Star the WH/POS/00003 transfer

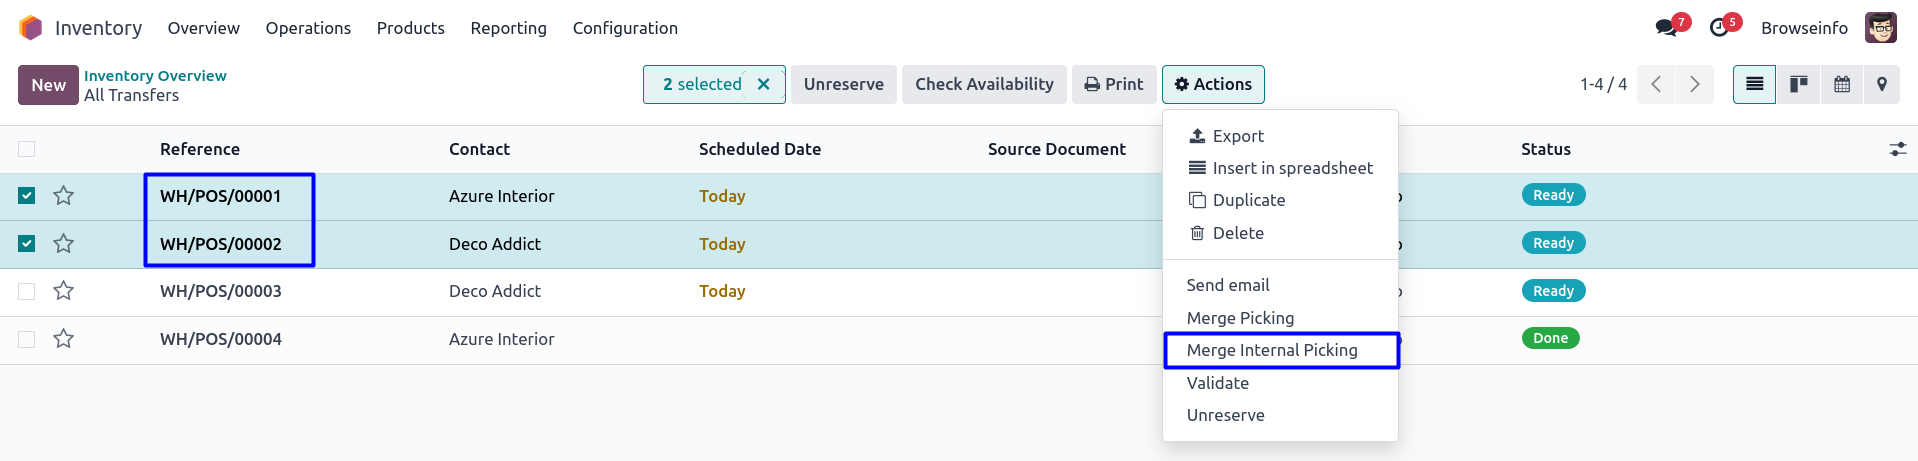pyautogui.click(x=64, y=291)
